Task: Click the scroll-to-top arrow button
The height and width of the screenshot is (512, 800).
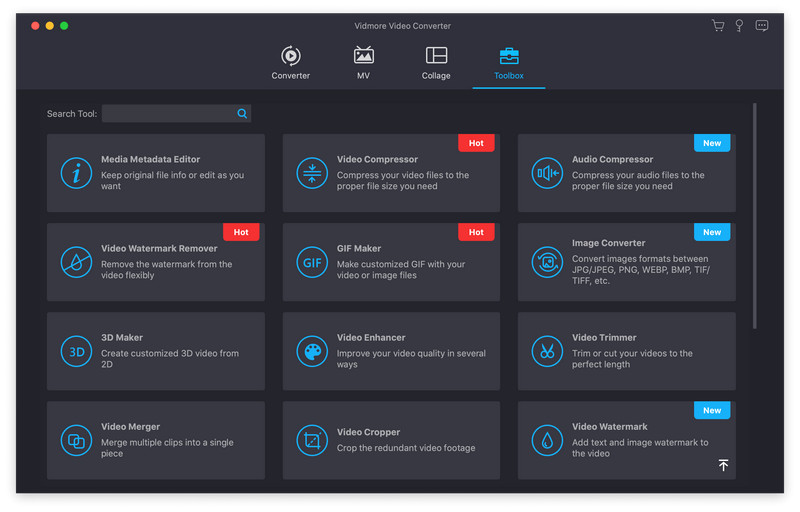Action: [723, 465]
